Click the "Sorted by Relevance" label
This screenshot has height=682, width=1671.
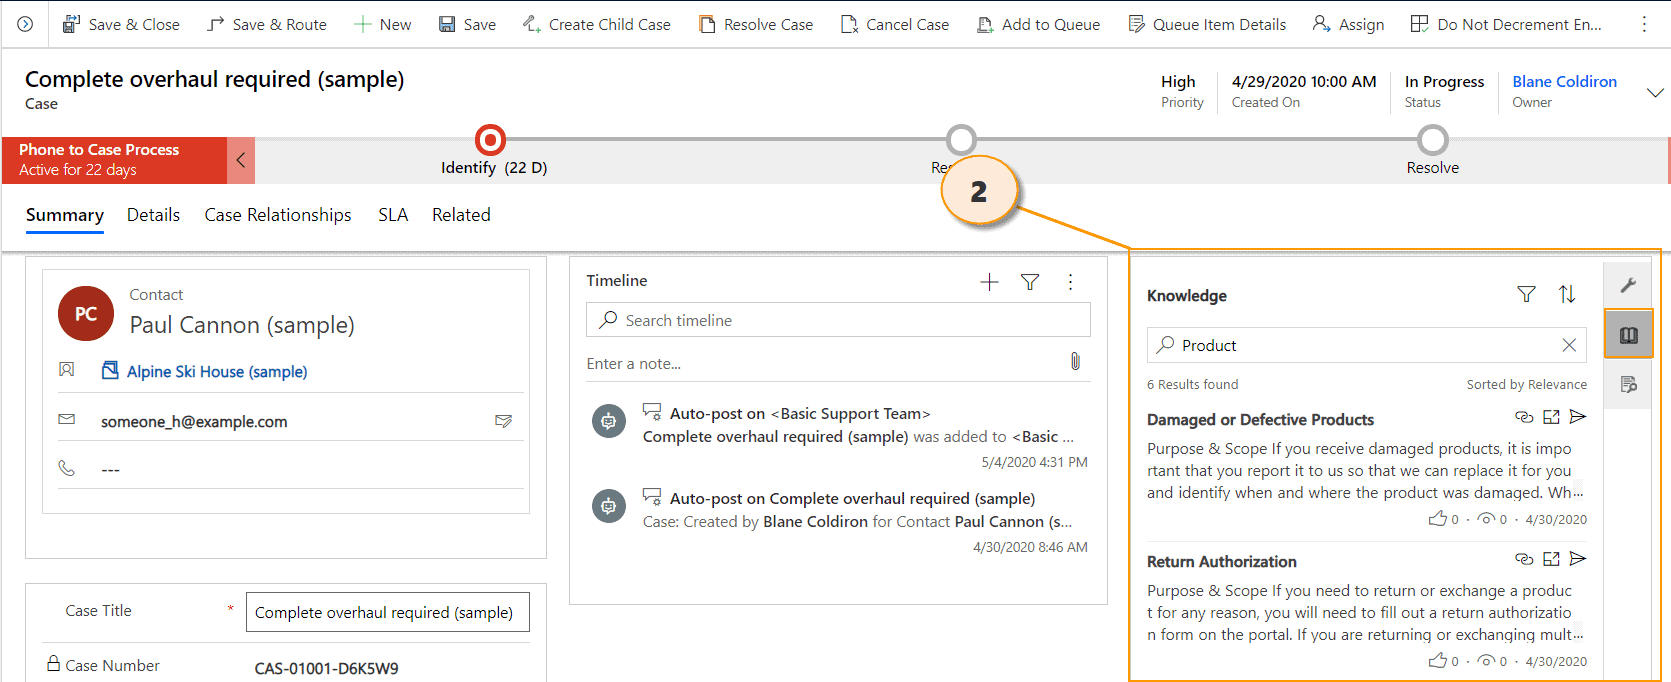tap(1527, 384)
